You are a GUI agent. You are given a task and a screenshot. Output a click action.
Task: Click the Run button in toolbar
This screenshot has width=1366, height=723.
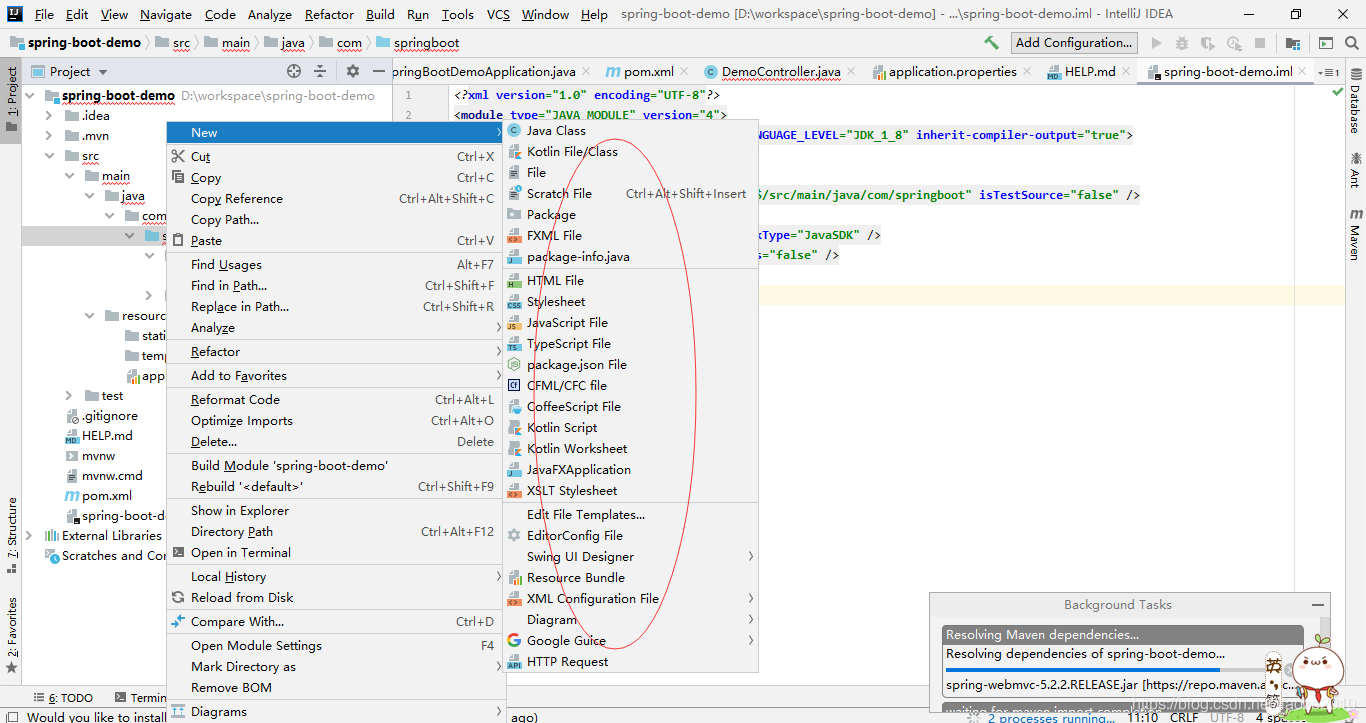(x=1157, y=43)
